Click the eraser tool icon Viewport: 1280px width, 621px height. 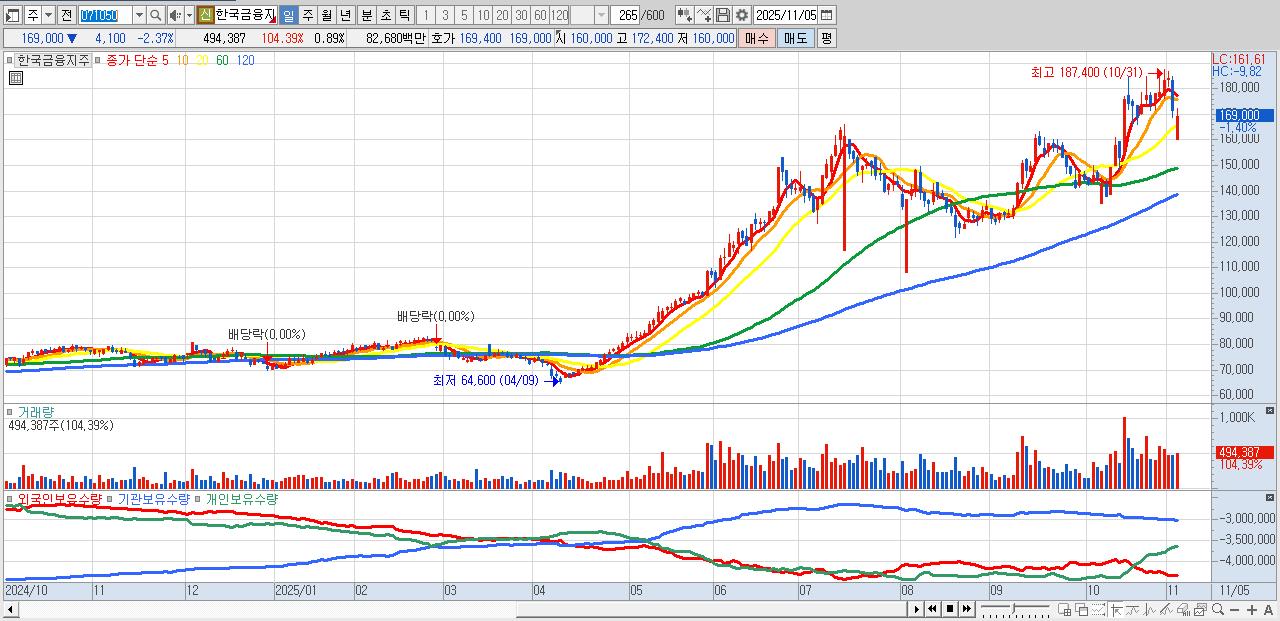[1184, 610]
